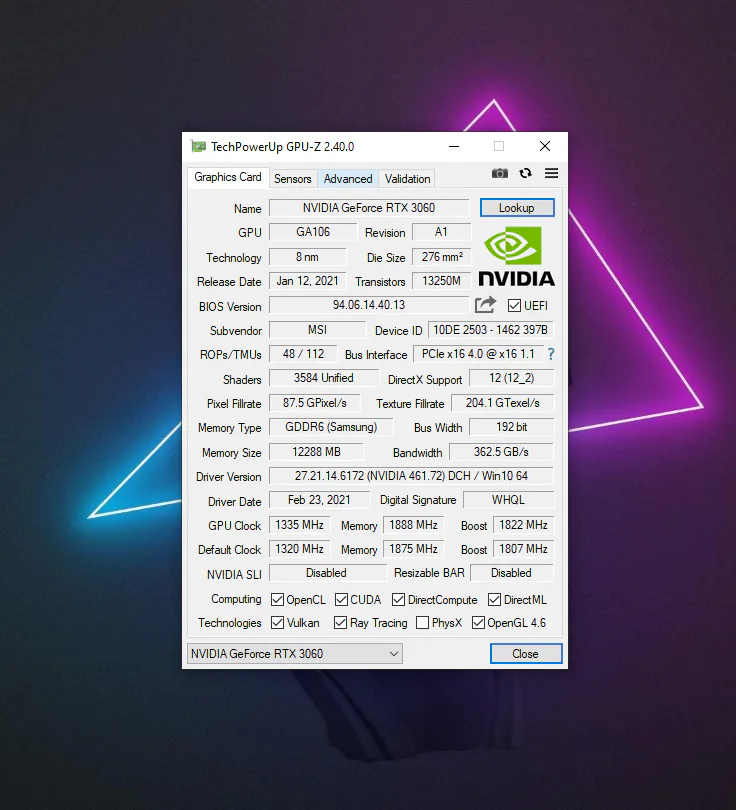Toggle the DirectCompute checkbox
This screenshot has height=810, width=736.
398,599
